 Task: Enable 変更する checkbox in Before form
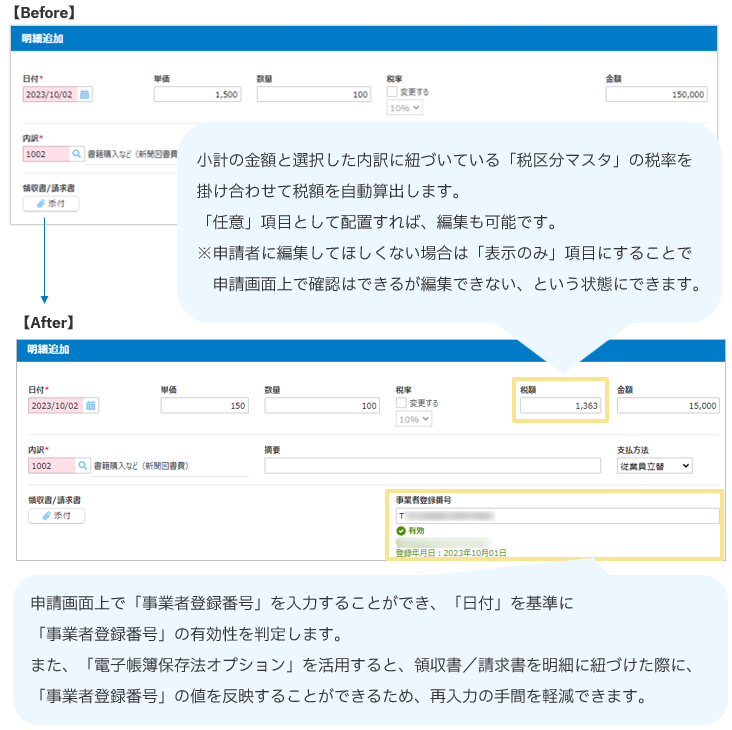pyautogui.click(x=391, y=92)
